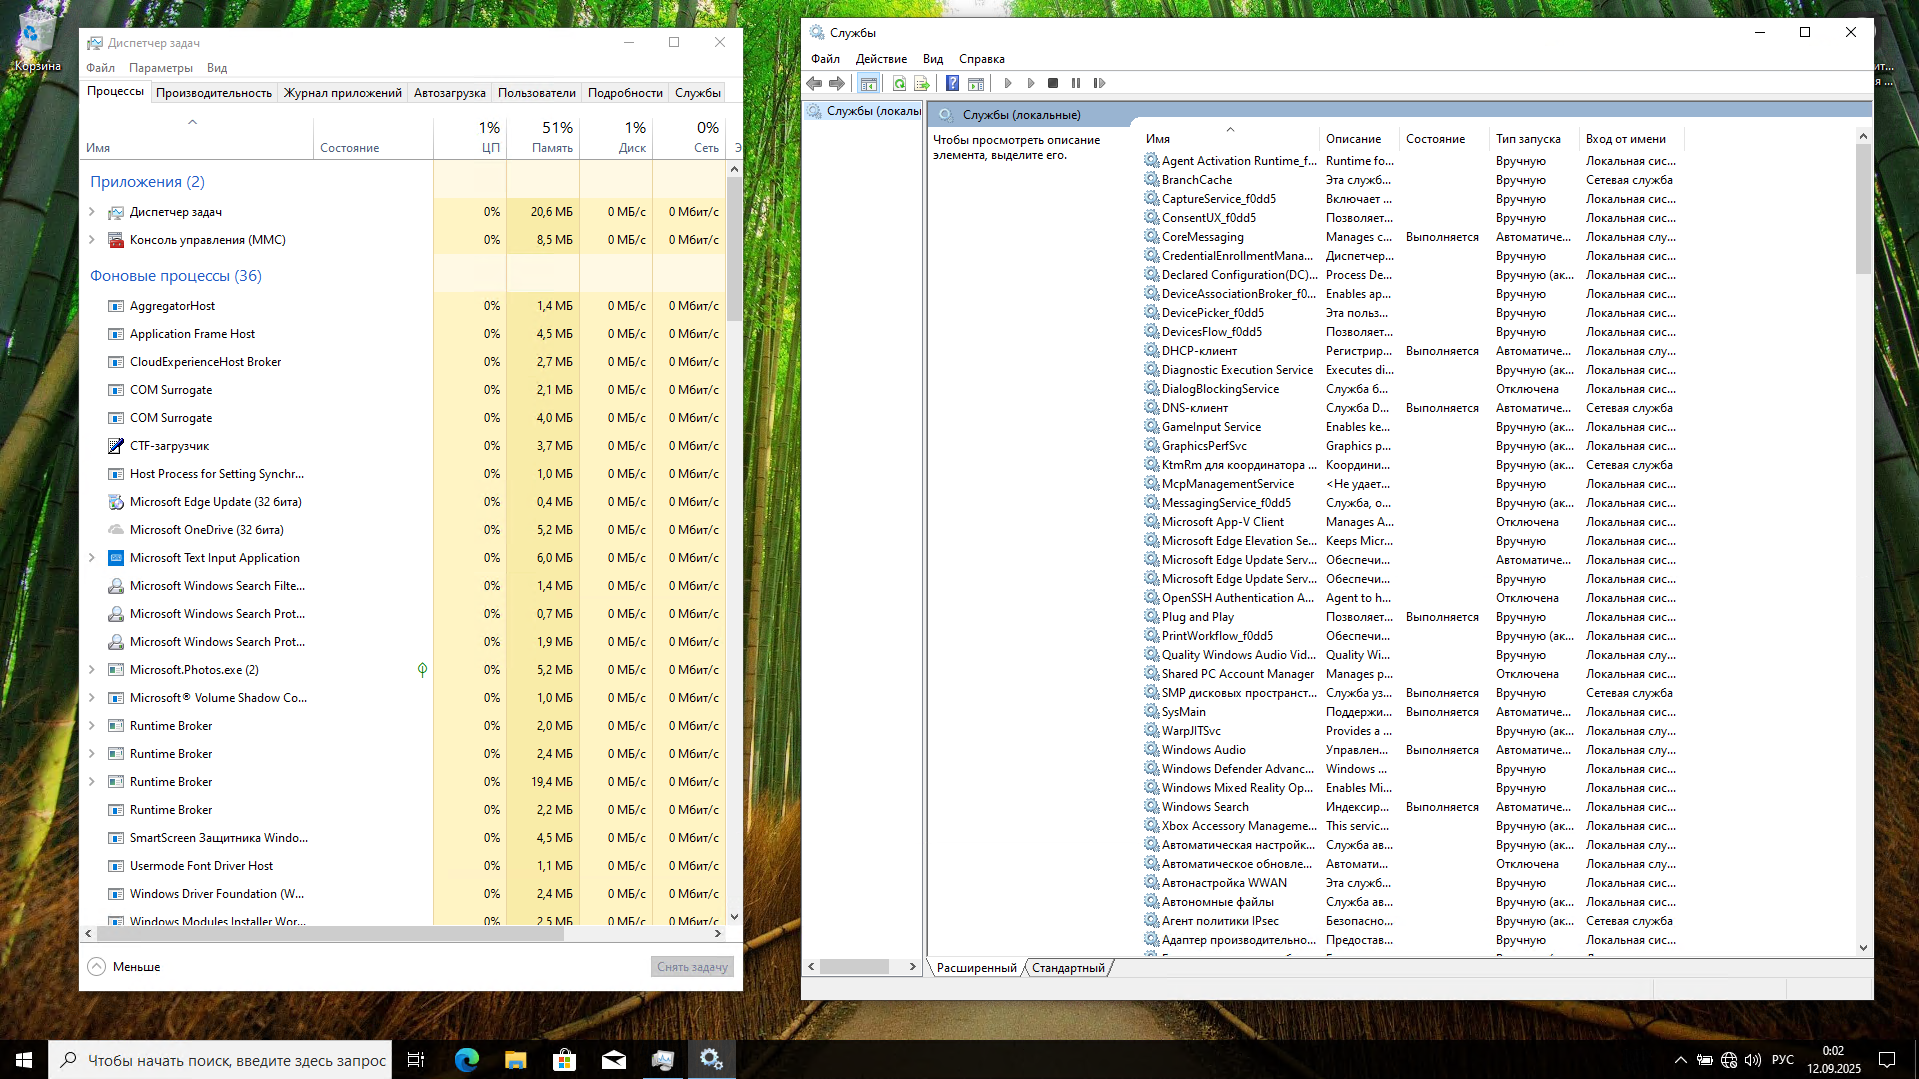Expand the Runtime Broker row using 19,4 МБ

click(92, 782)
